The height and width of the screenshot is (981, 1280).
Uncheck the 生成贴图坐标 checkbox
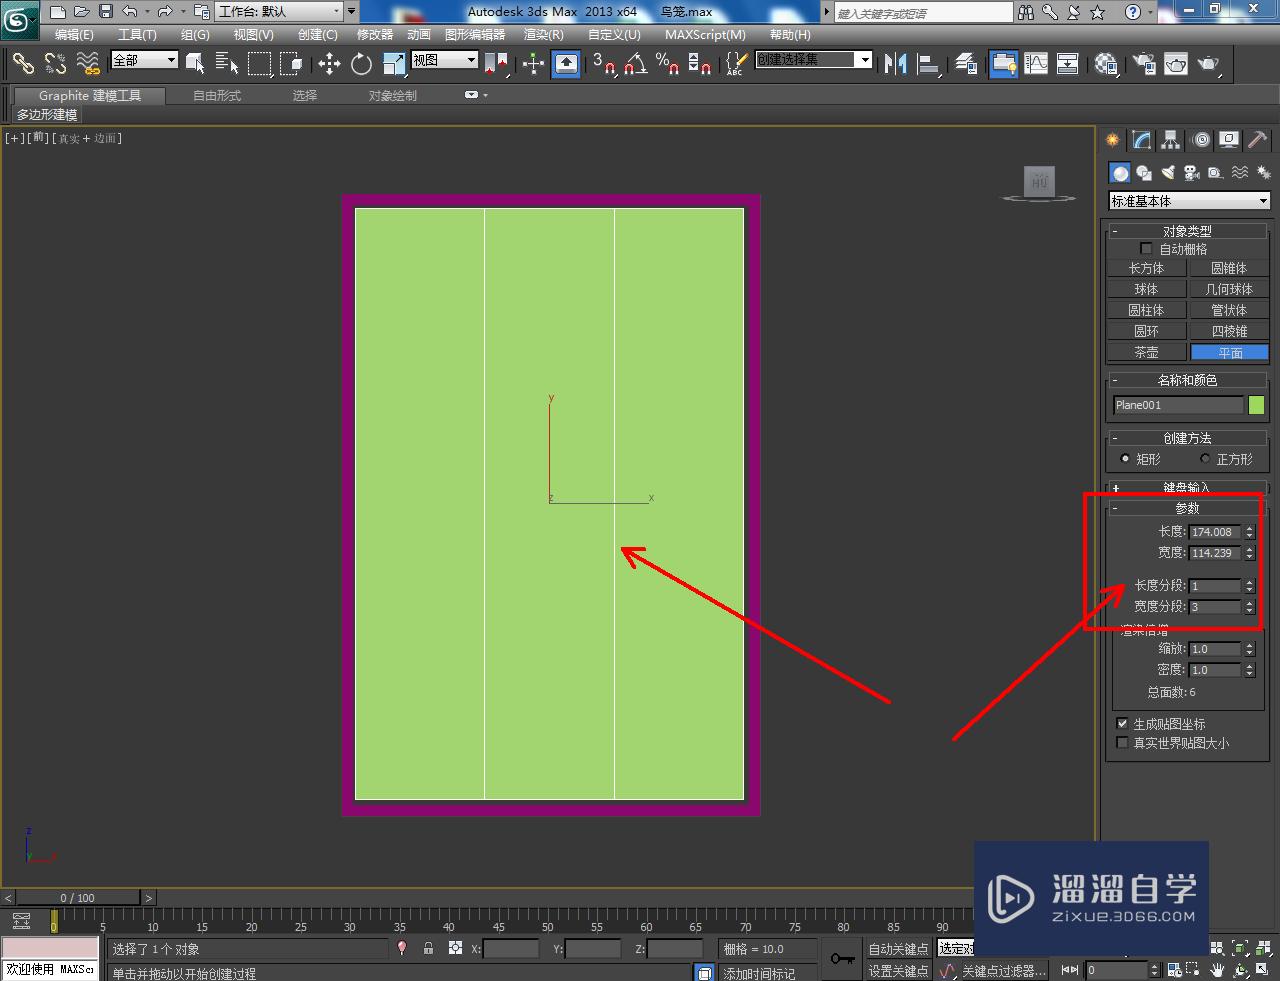tap(1122, 724)
